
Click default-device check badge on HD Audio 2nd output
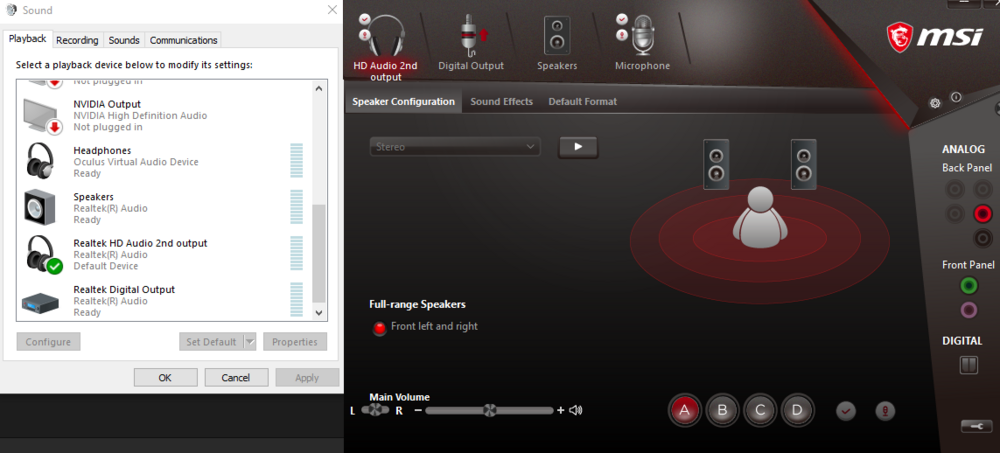point(364,19)
